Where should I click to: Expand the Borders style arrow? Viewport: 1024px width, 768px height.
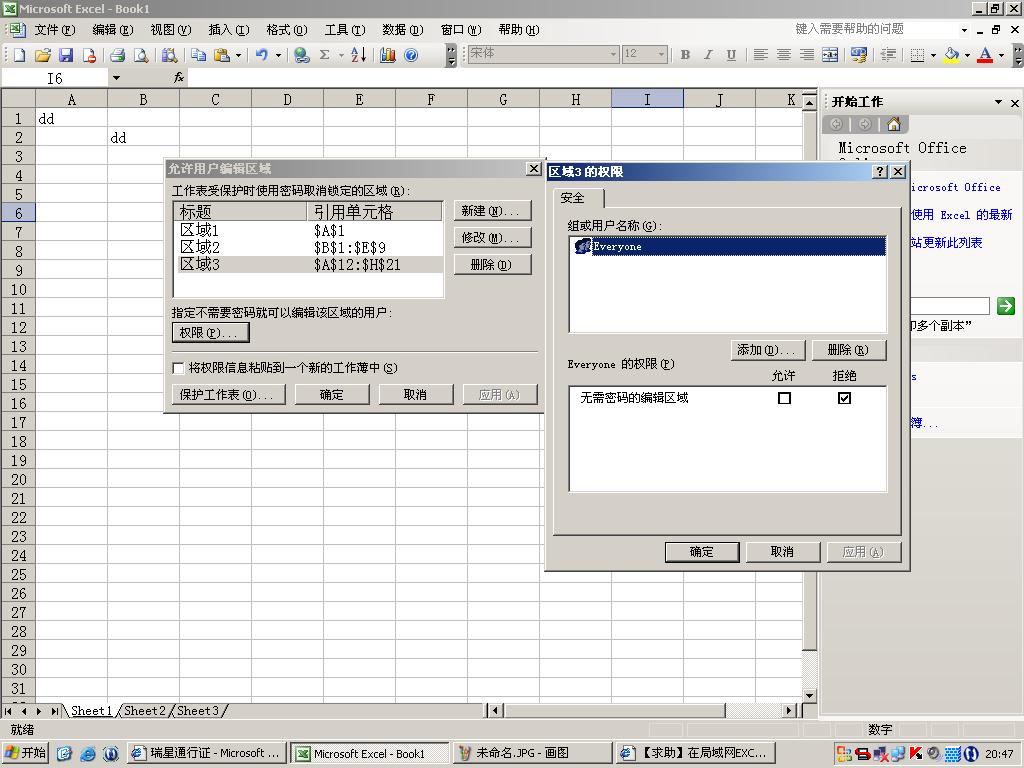933,55
